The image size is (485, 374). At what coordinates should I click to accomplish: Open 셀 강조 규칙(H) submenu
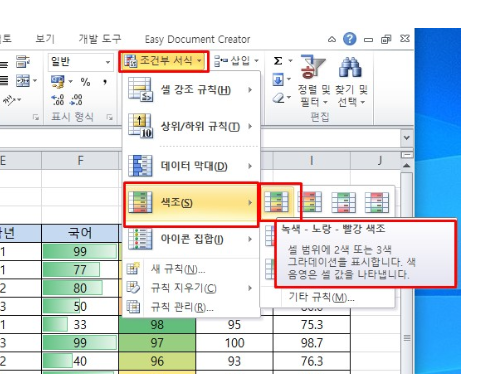(x=191, y=90)
